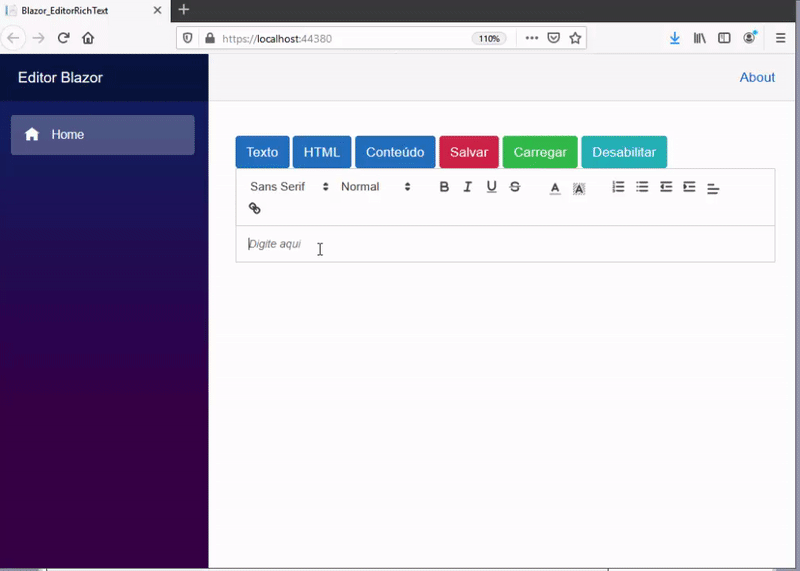Viewport: 800px width, 571px height.
Task: Open the Sans Serif font dropdown
Action: click(x=289, y=187)
